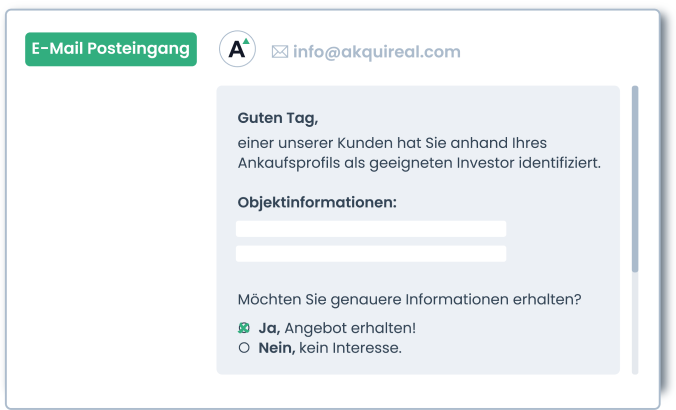Image resolution: width=676 pixels, height=410 pixels.
Task: Click the lower empty scrollbar track
Action: [635, 323]
